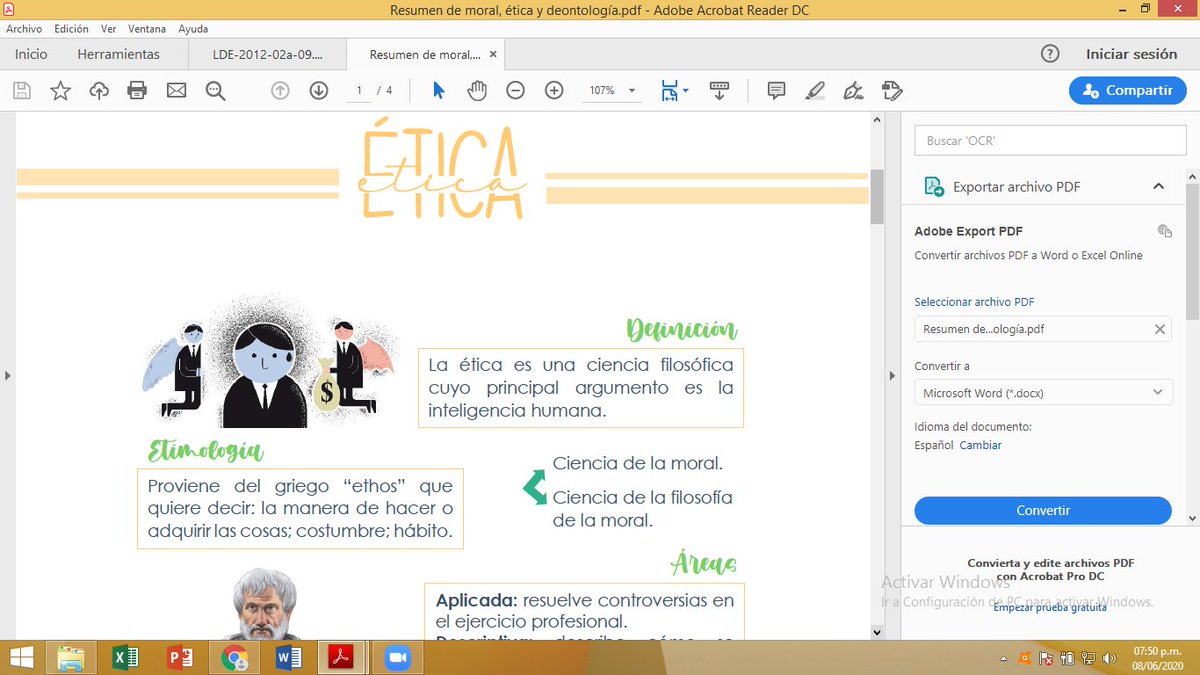
Task: Open the Ventana menu
Action: (147, 29)
